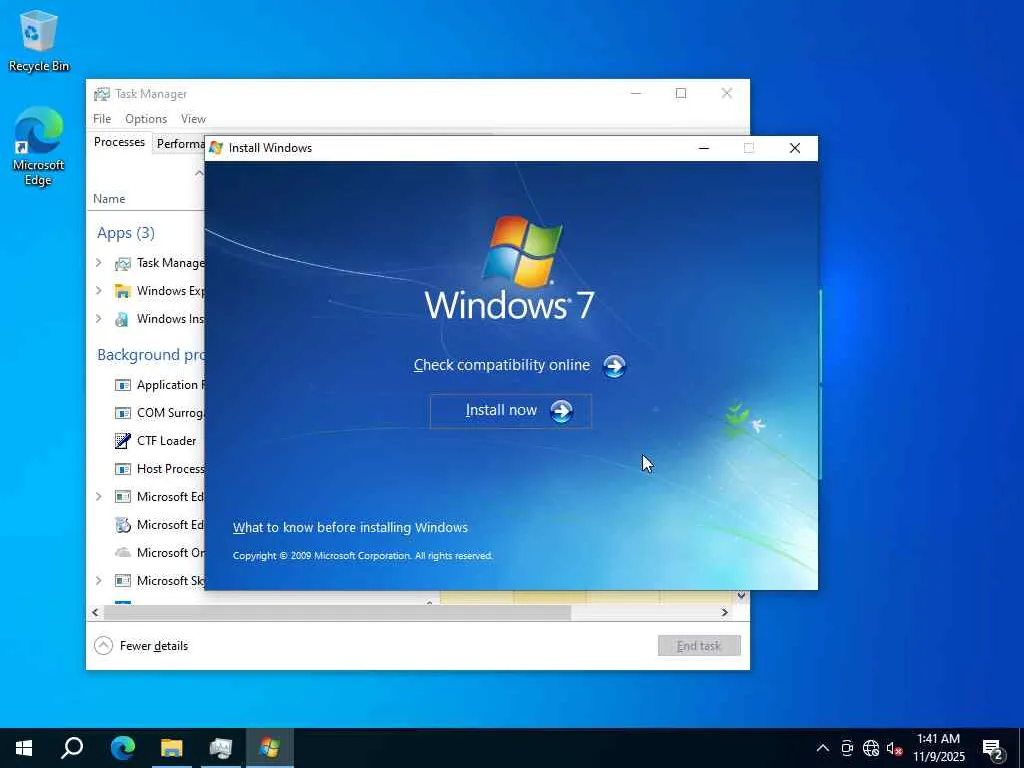Viewport: 1024px width, 768px height.
Task: Click the taskbar Search magnifier icon
Action: pos(72,748)
